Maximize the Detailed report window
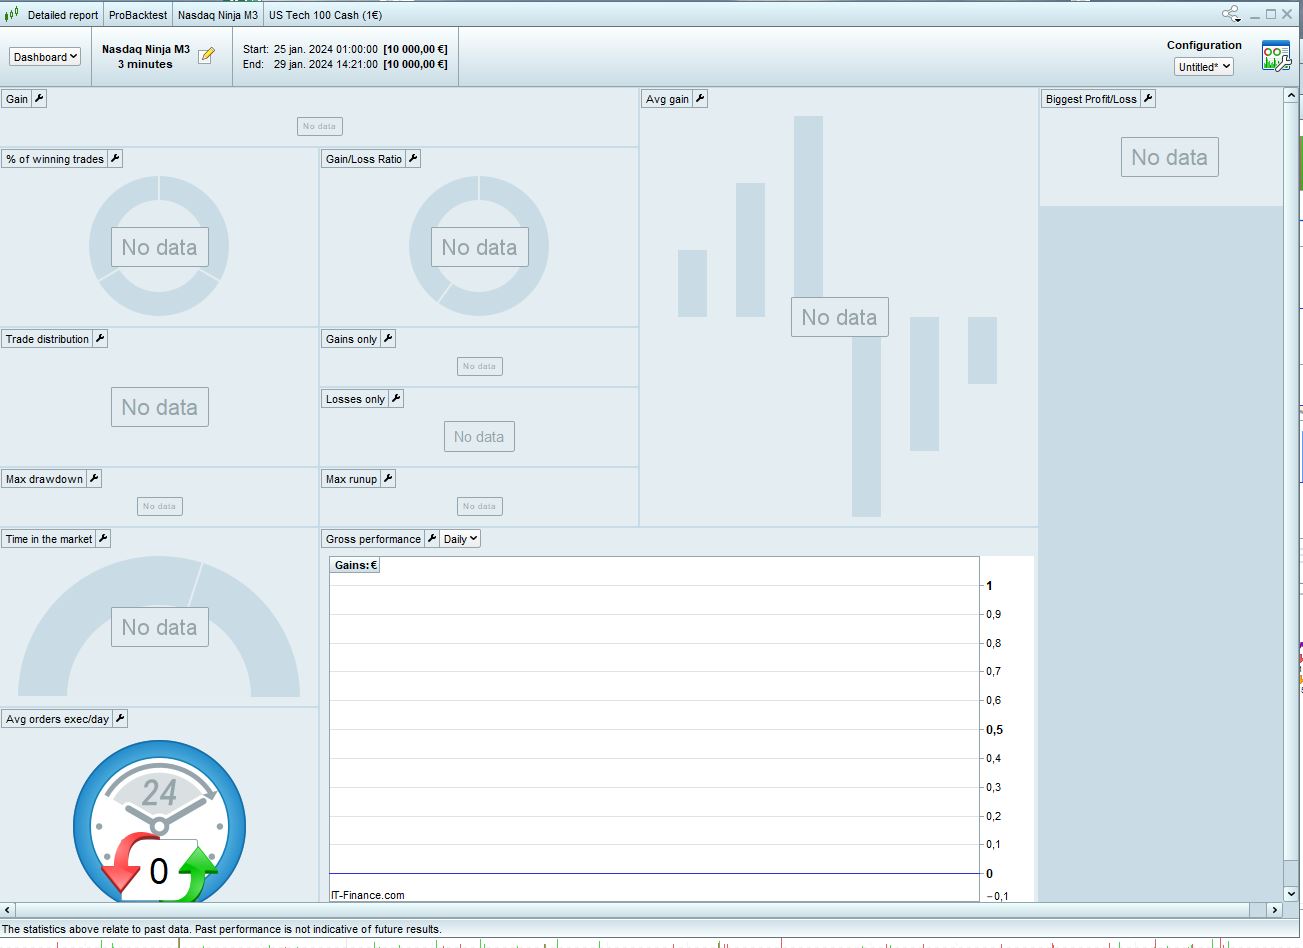Screen dimensions: 1303x948 point(1271,14)
